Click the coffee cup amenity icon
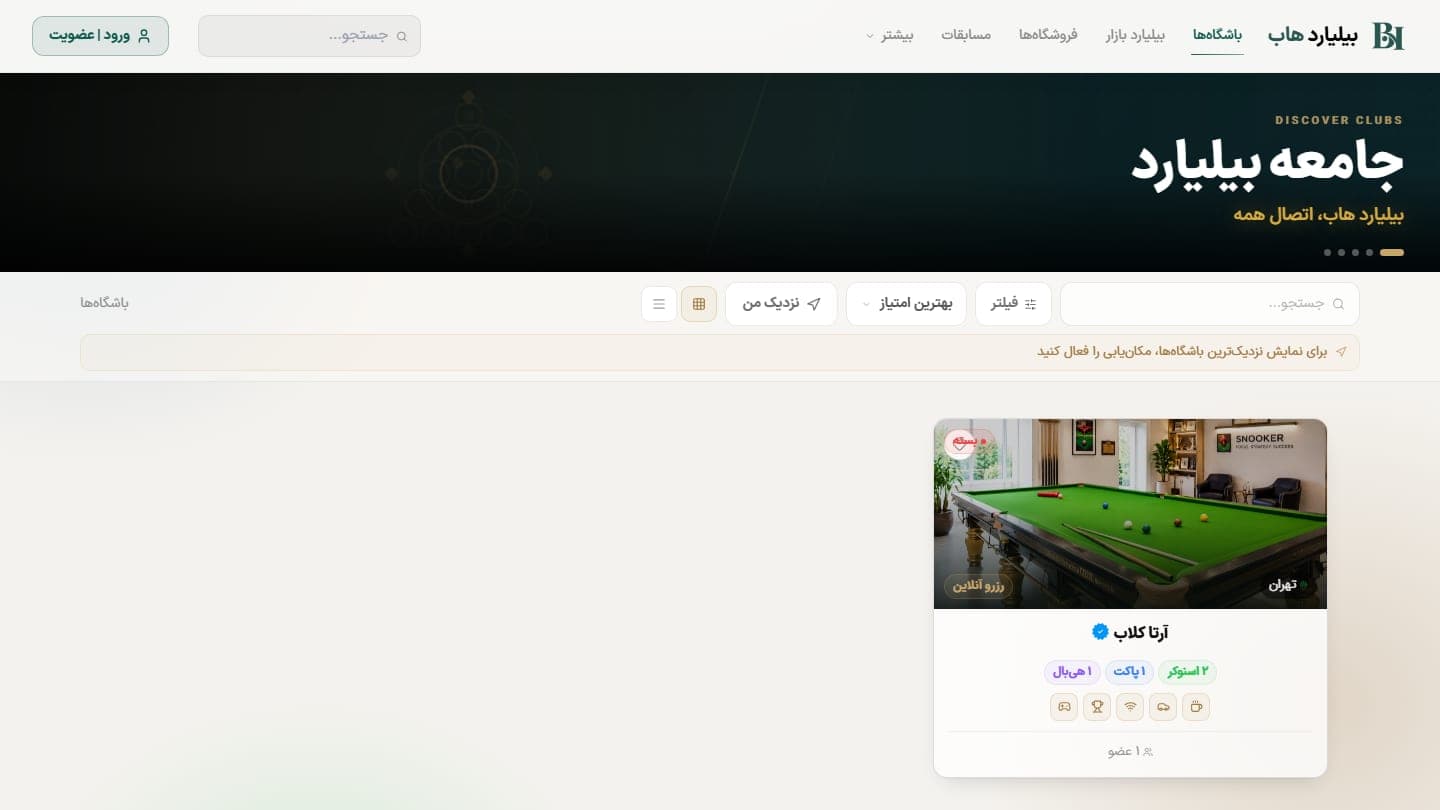The height and width of the screenshot is (810, 1440). click(x=1196, y=707)
